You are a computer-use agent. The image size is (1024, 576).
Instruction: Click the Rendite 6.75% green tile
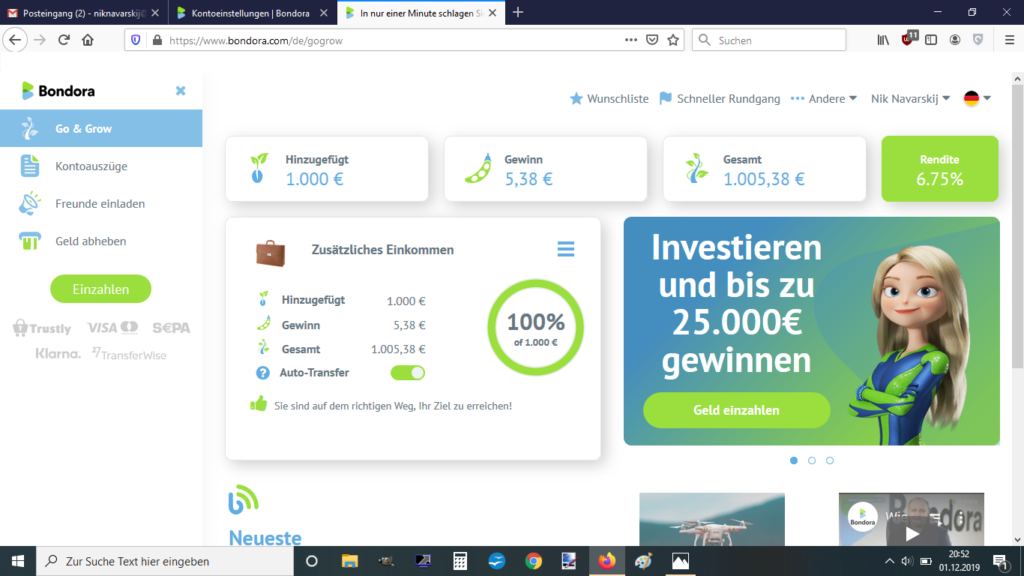940,168
